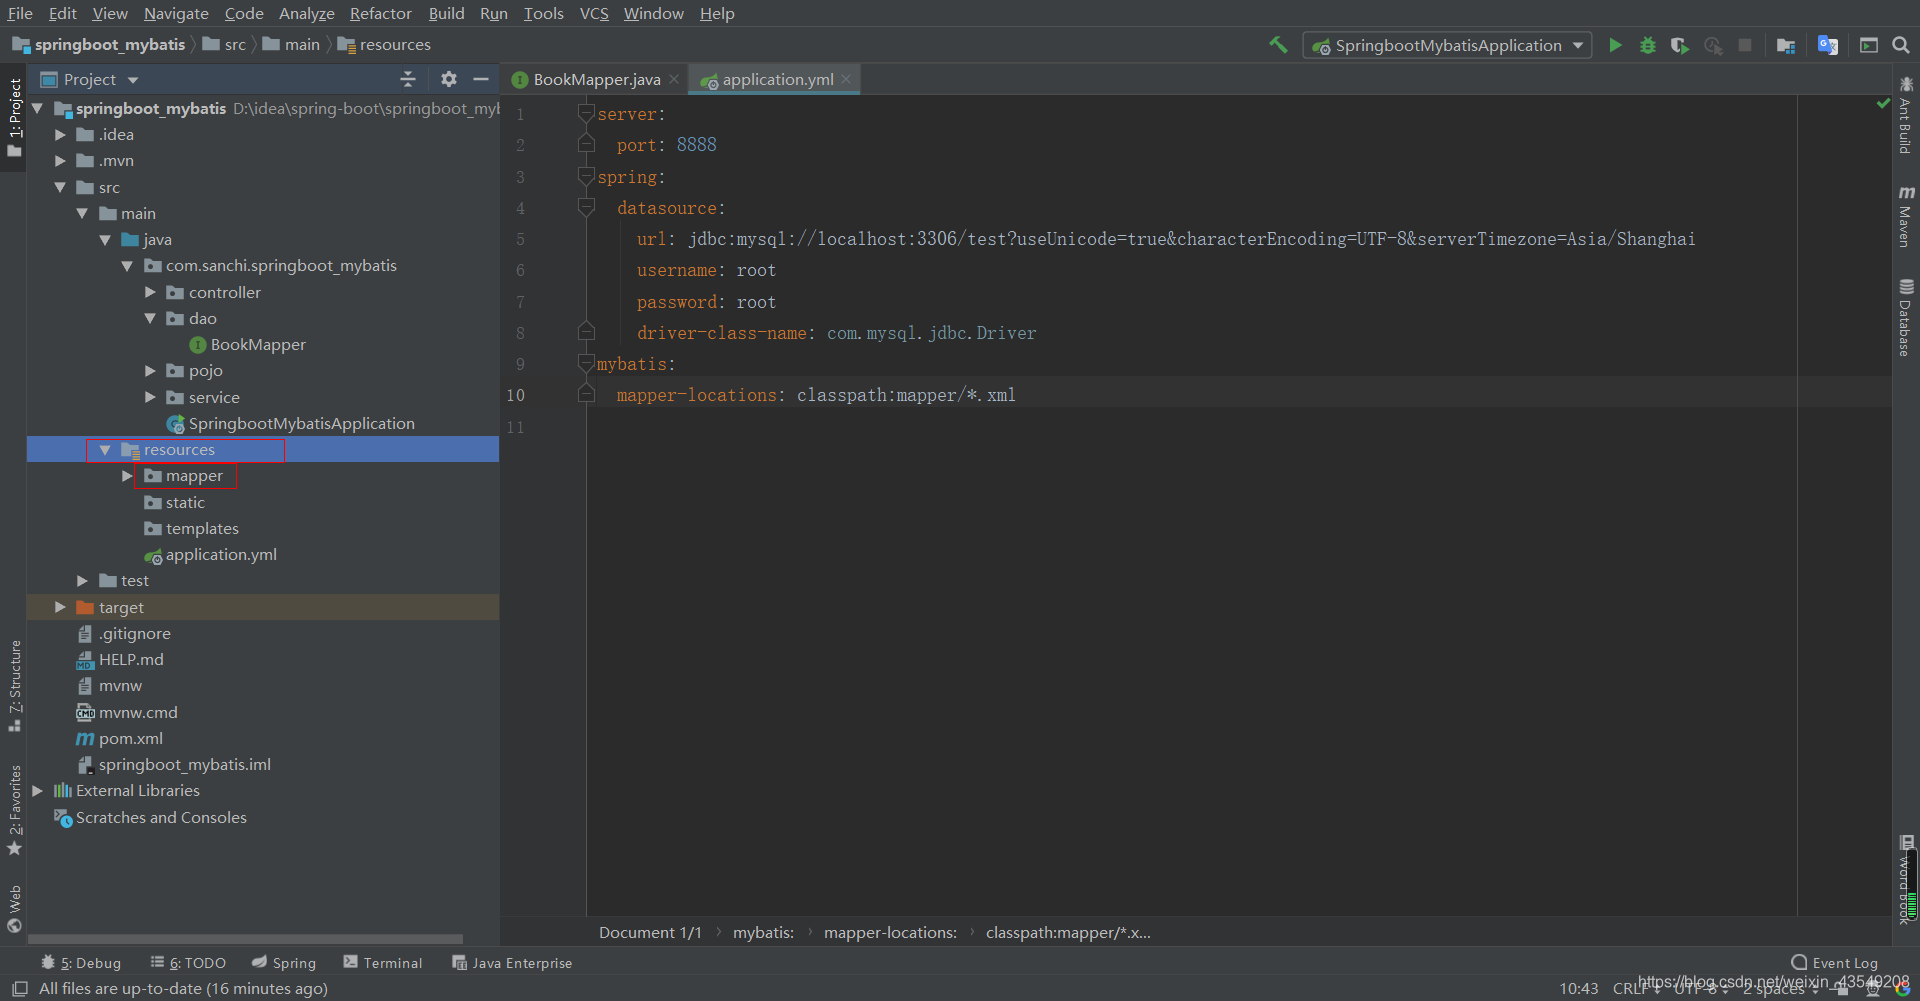Toggle the Database tool window

point(1906,317)
